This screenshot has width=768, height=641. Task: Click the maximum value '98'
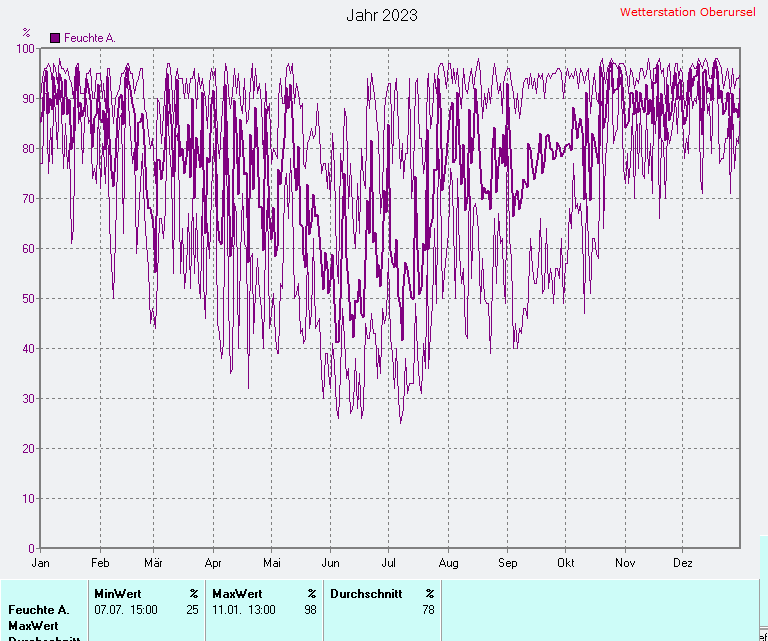tap(311, 610)
